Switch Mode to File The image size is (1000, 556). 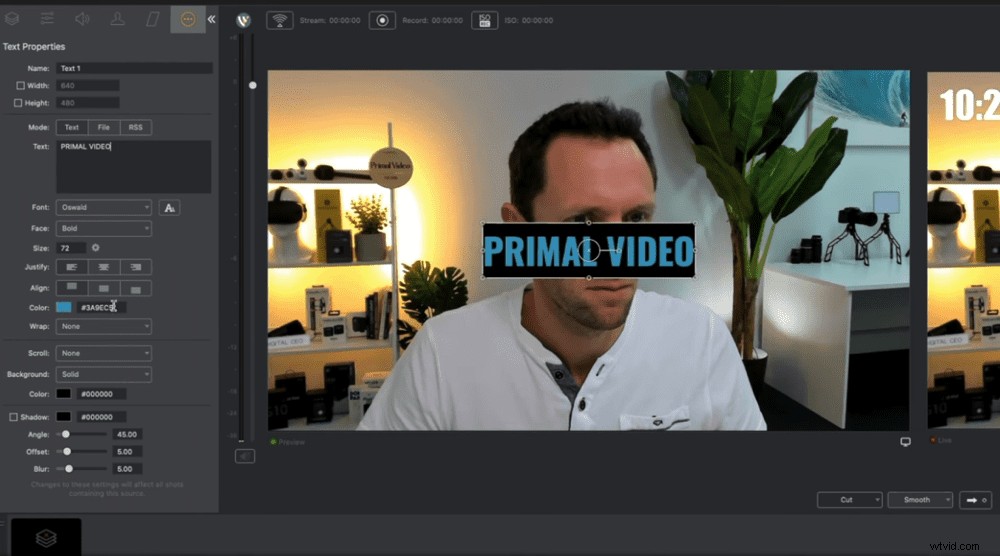[x=103, y=128]
